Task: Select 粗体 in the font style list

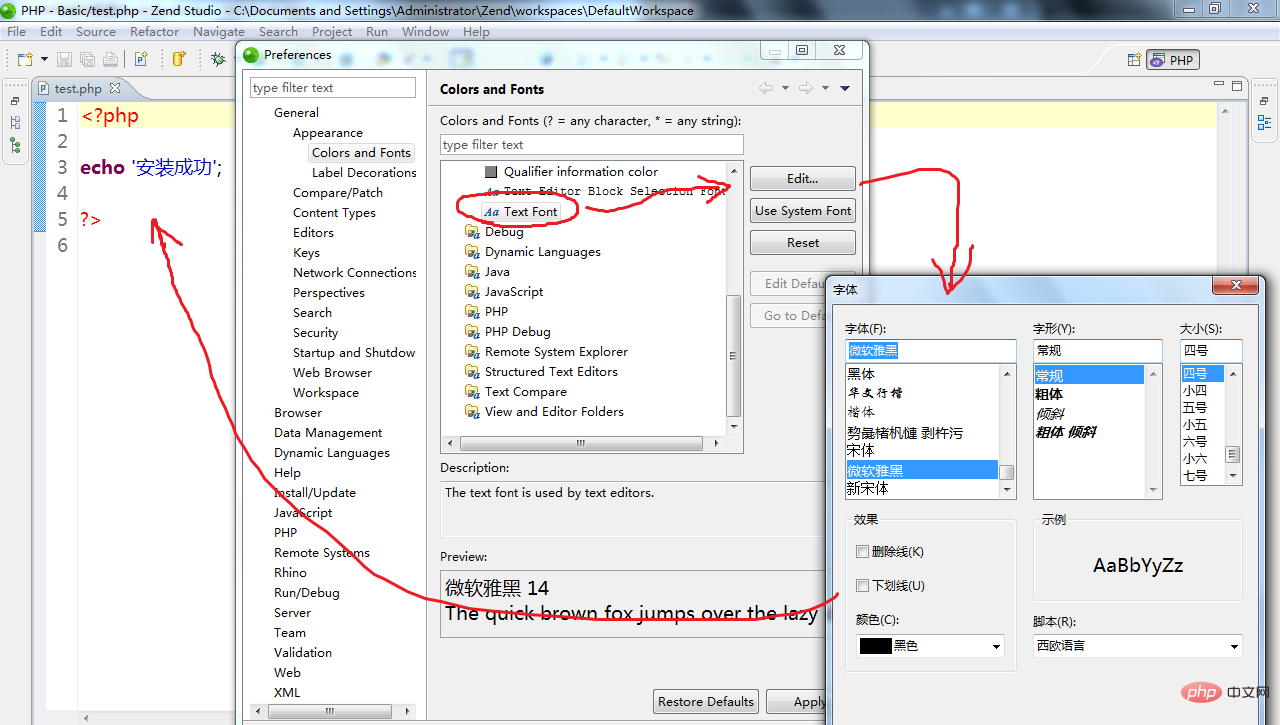Action: coord(1049,394)
